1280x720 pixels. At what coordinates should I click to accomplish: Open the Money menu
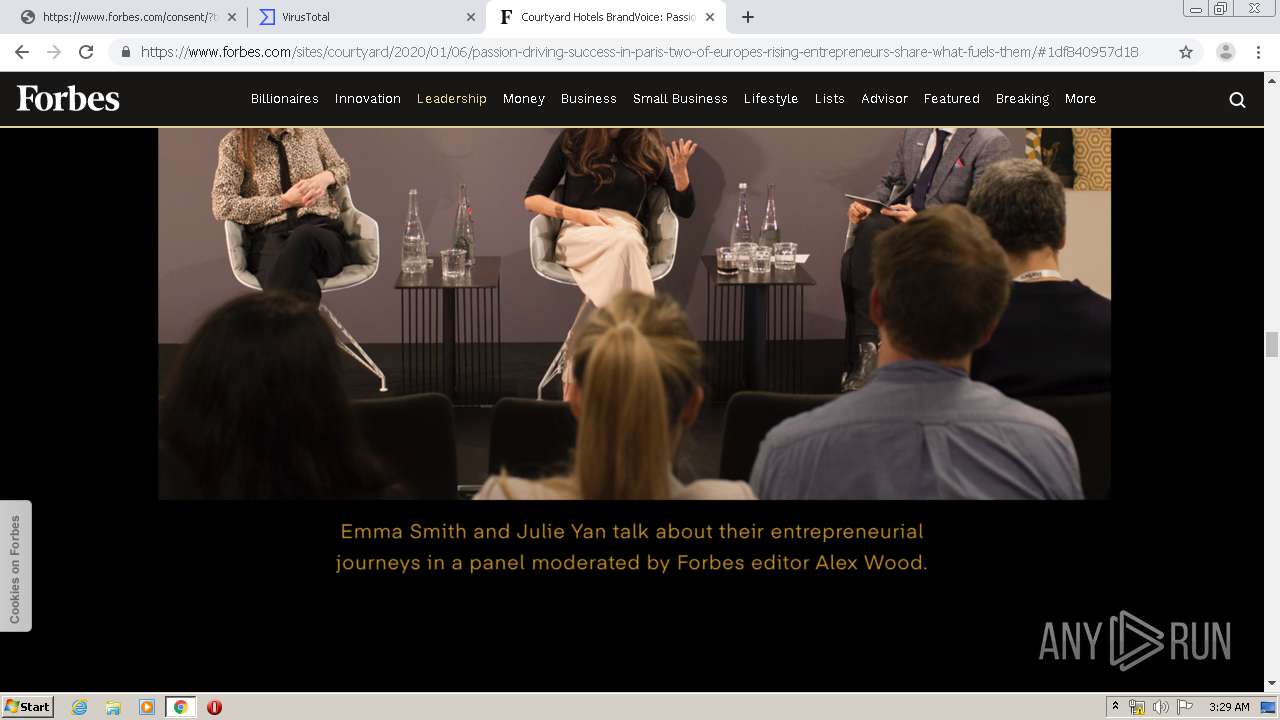pyautogui.click(x=524, y=99)
